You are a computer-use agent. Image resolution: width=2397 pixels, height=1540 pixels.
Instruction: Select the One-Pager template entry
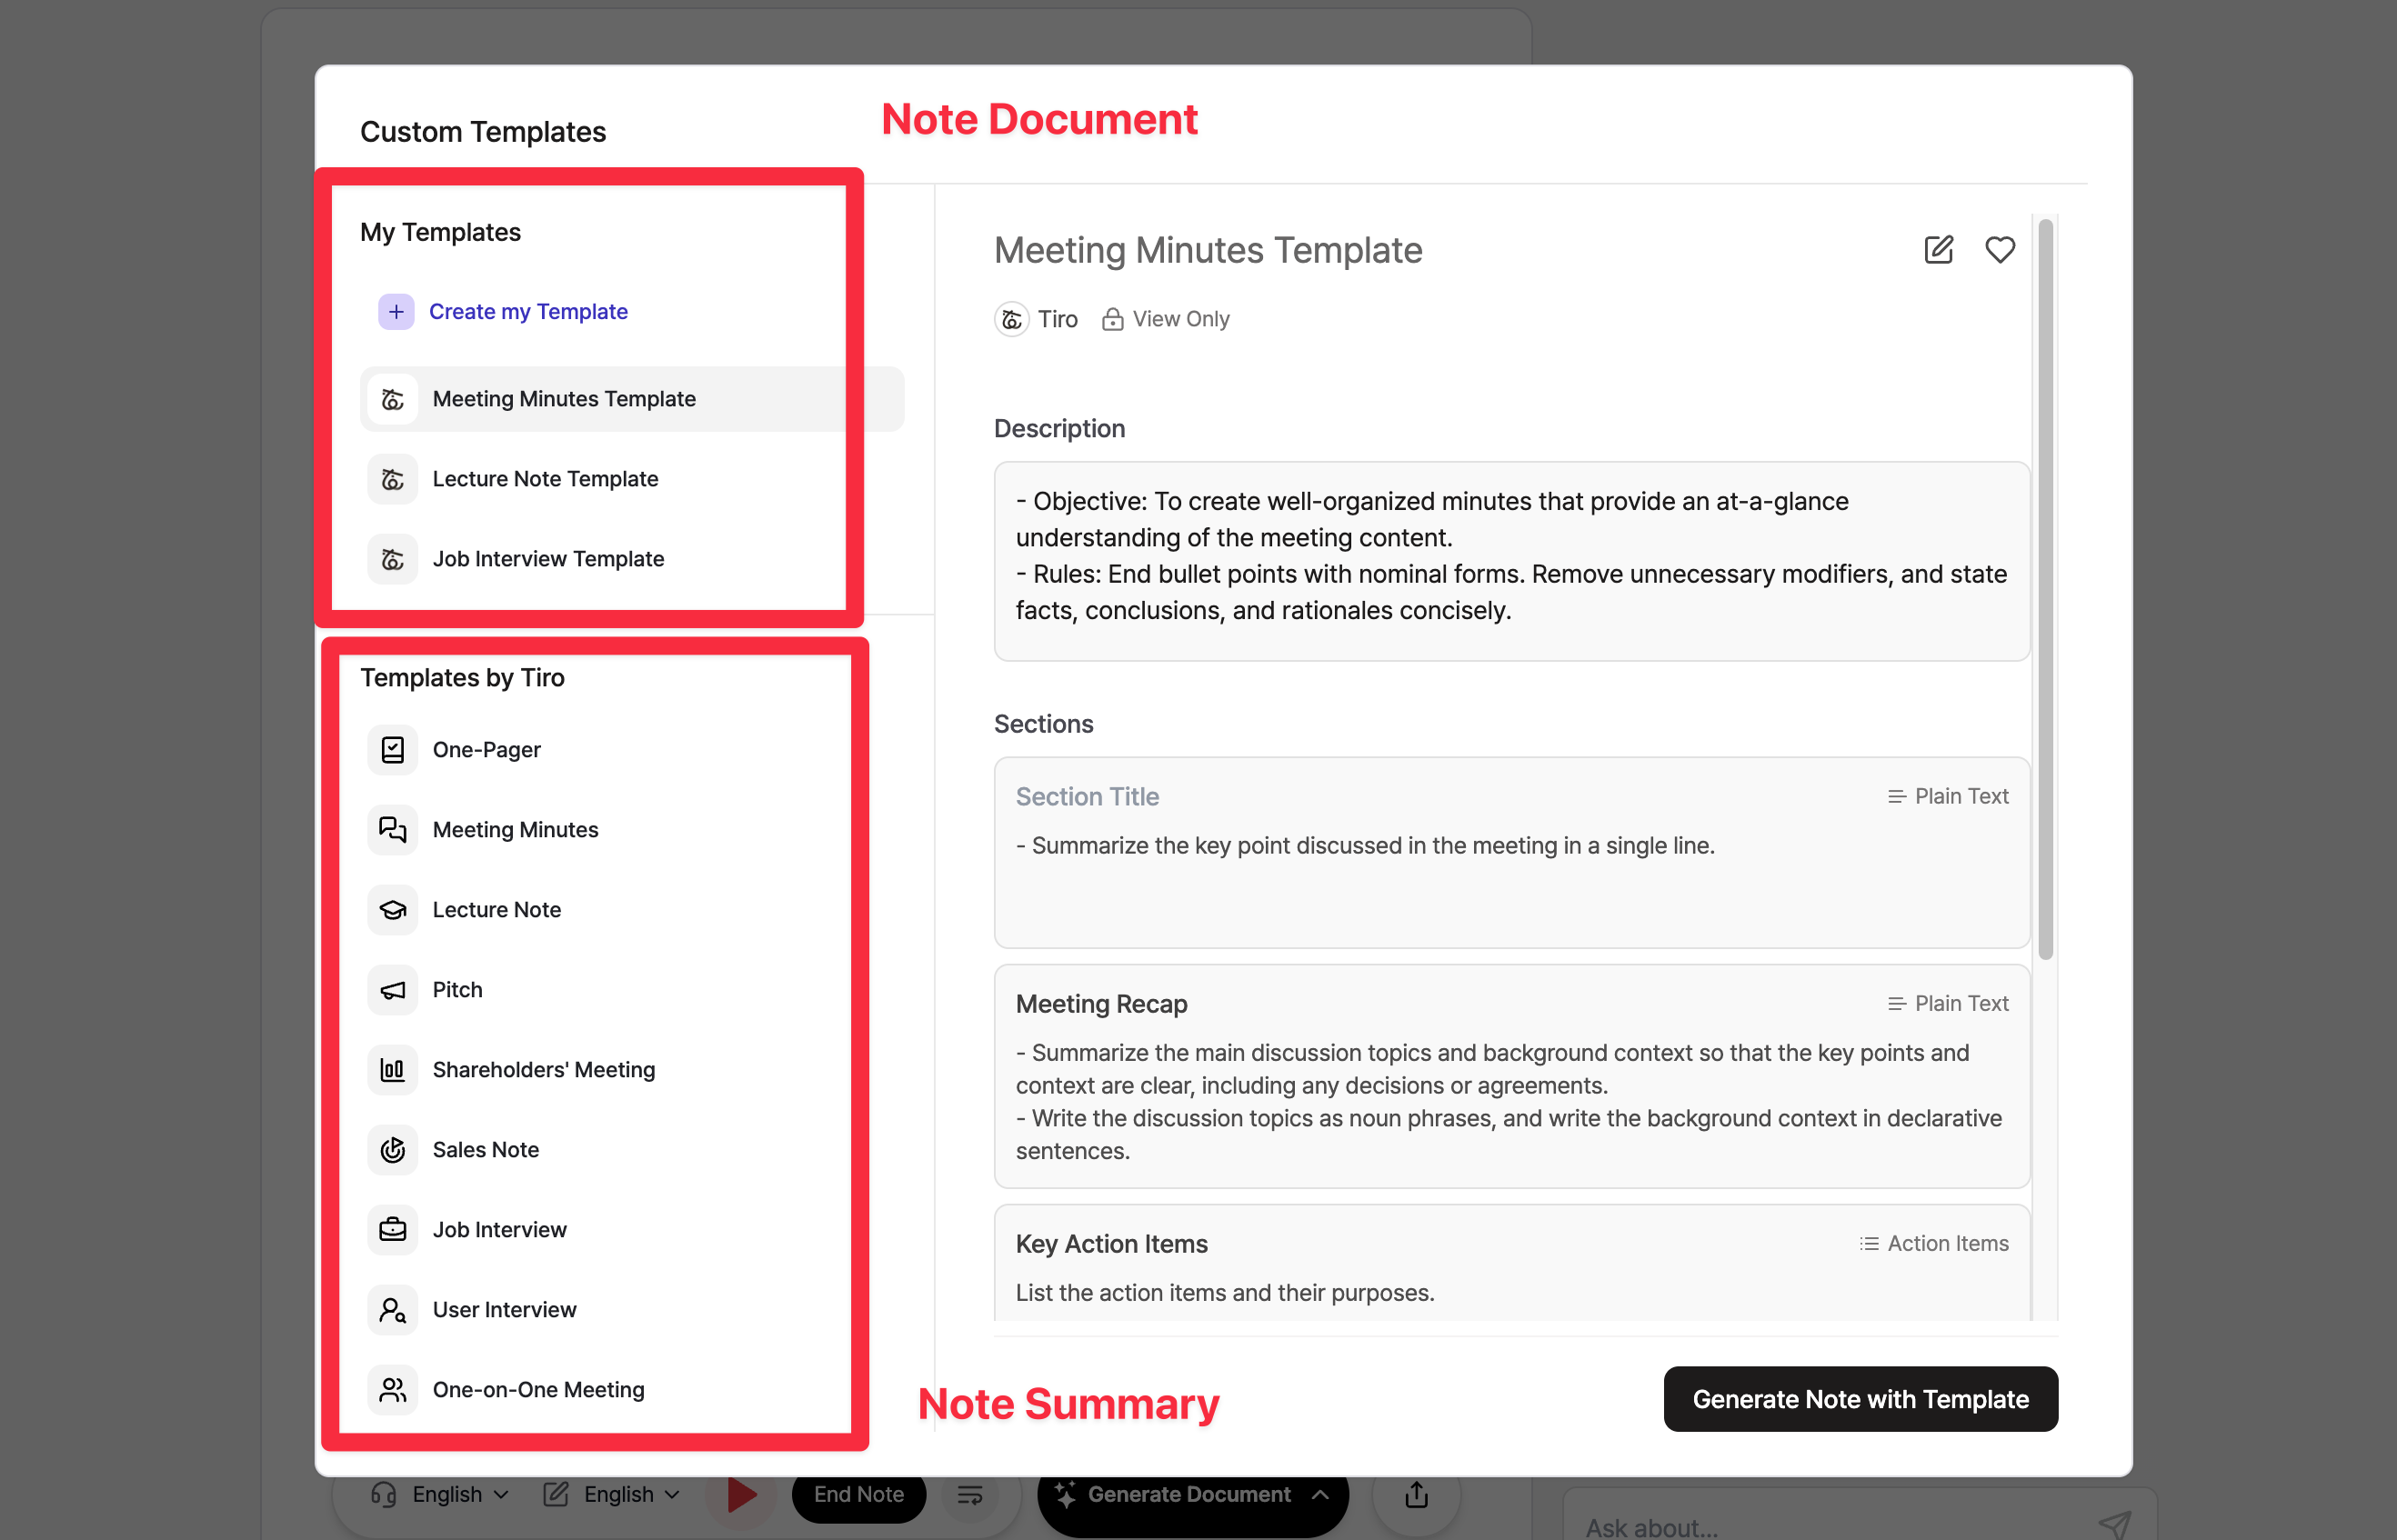coord(486,749)
